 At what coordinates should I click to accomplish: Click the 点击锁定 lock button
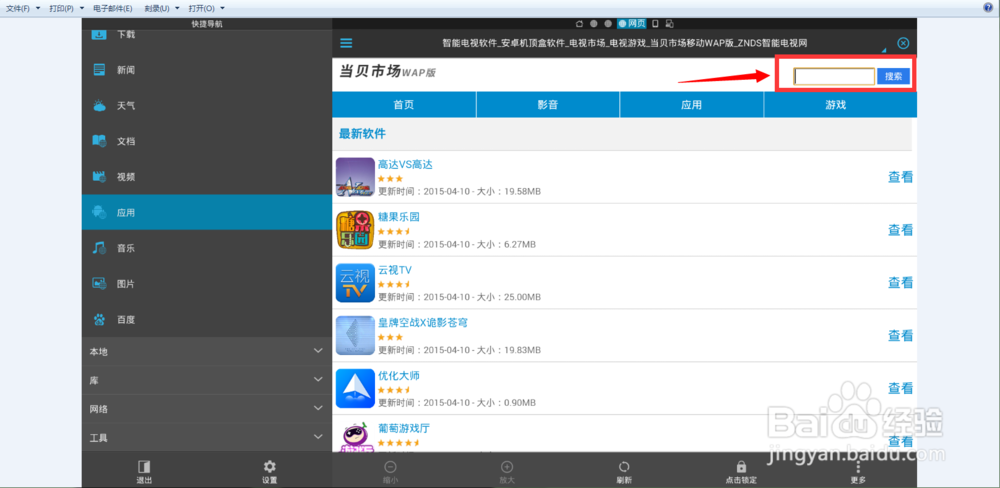click(741, 471)
